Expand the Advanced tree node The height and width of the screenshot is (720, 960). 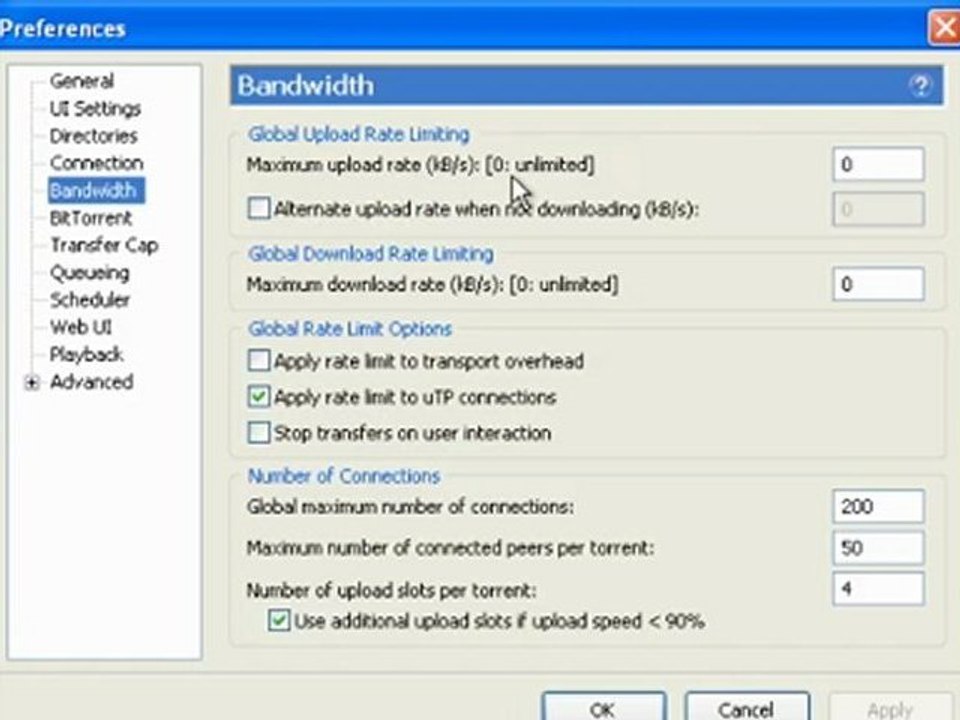point(31,383)
